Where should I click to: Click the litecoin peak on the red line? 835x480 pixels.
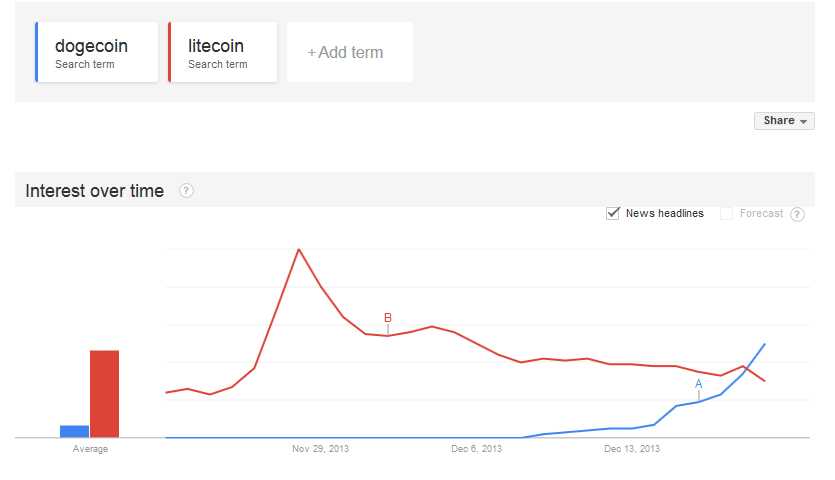(299, 249)
